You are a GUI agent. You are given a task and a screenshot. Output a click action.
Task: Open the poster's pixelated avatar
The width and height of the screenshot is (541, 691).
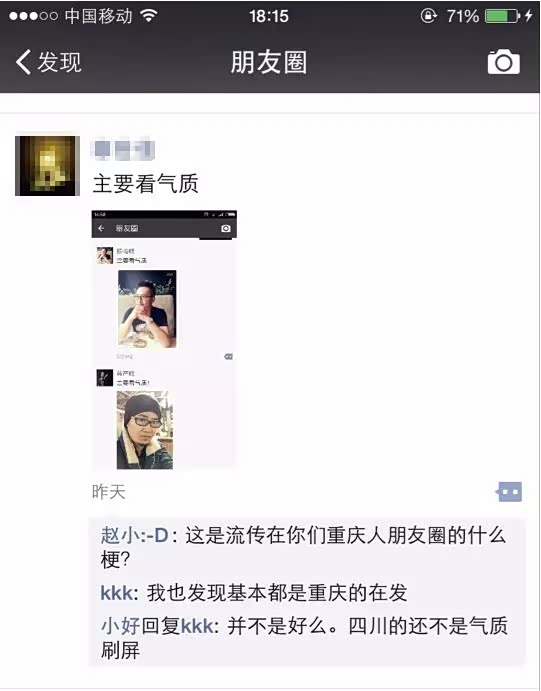48,166
